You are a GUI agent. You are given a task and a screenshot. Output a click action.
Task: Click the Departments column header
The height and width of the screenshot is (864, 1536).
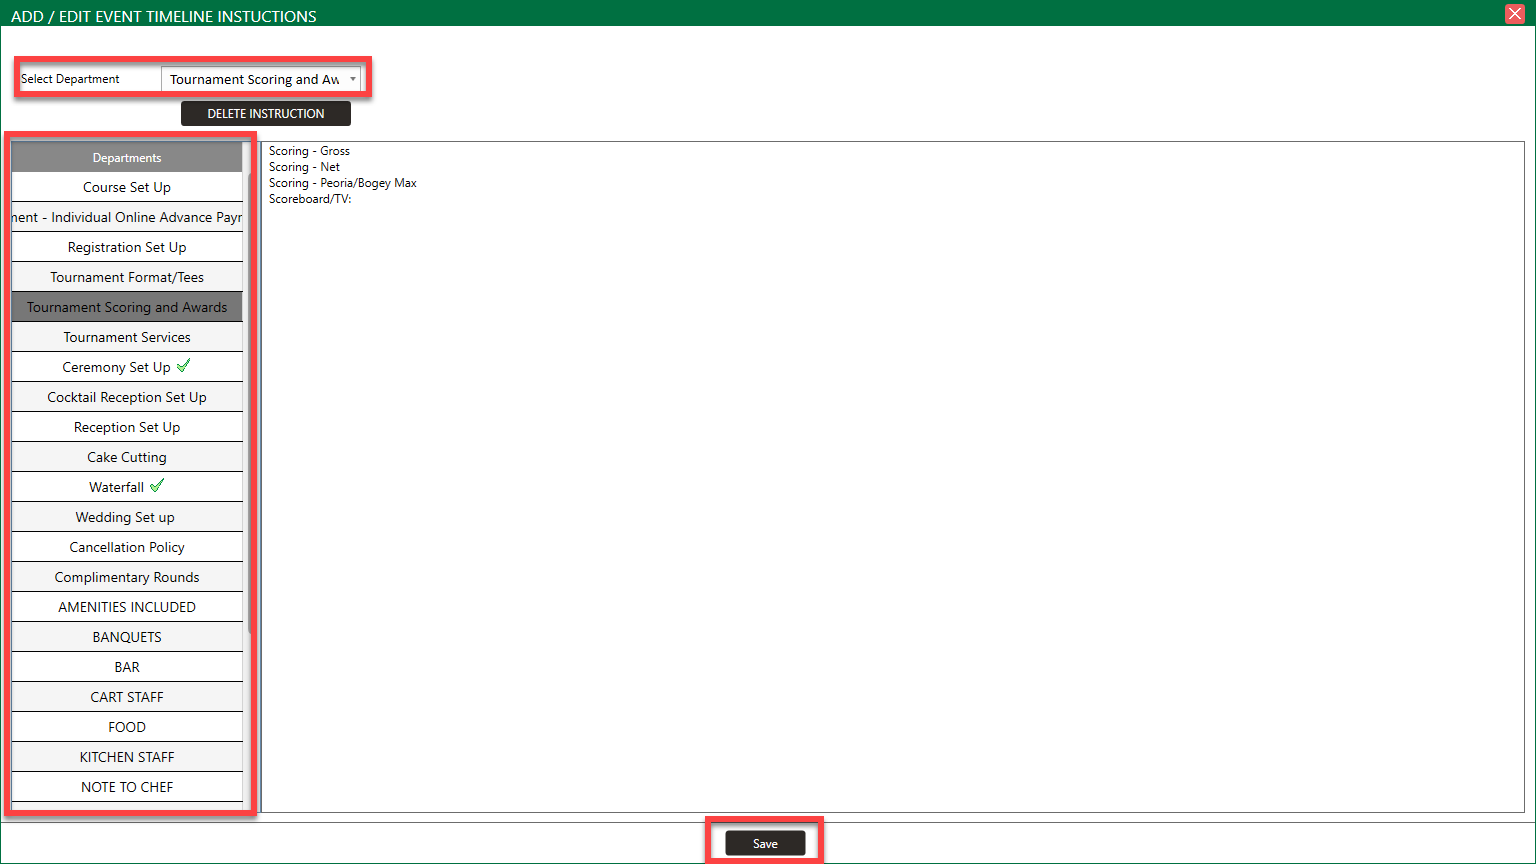(x=127, y=158)
